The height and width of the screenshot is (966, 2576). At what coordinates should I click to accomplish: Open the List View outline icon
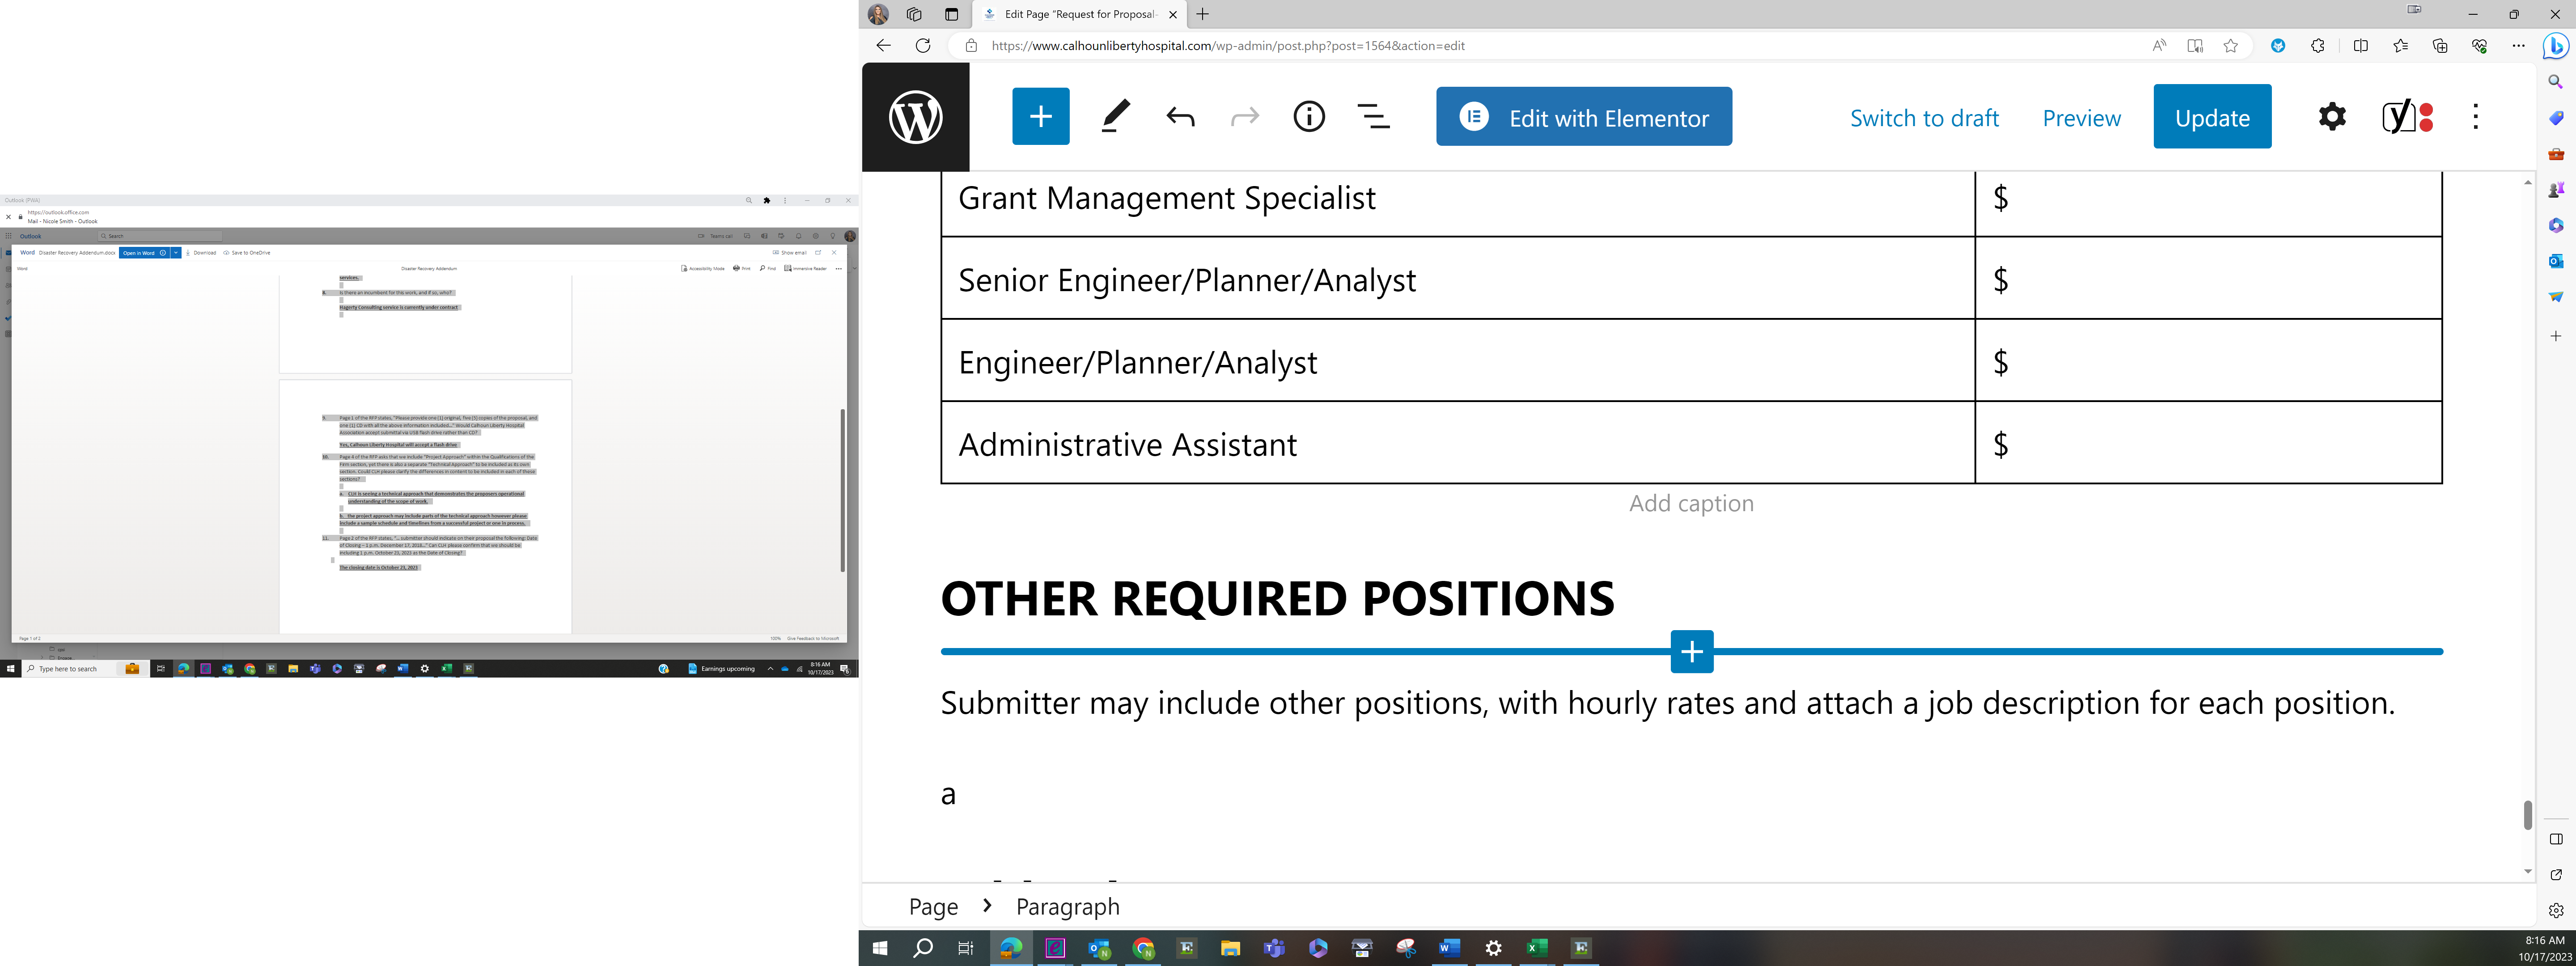pos(1374,117)
